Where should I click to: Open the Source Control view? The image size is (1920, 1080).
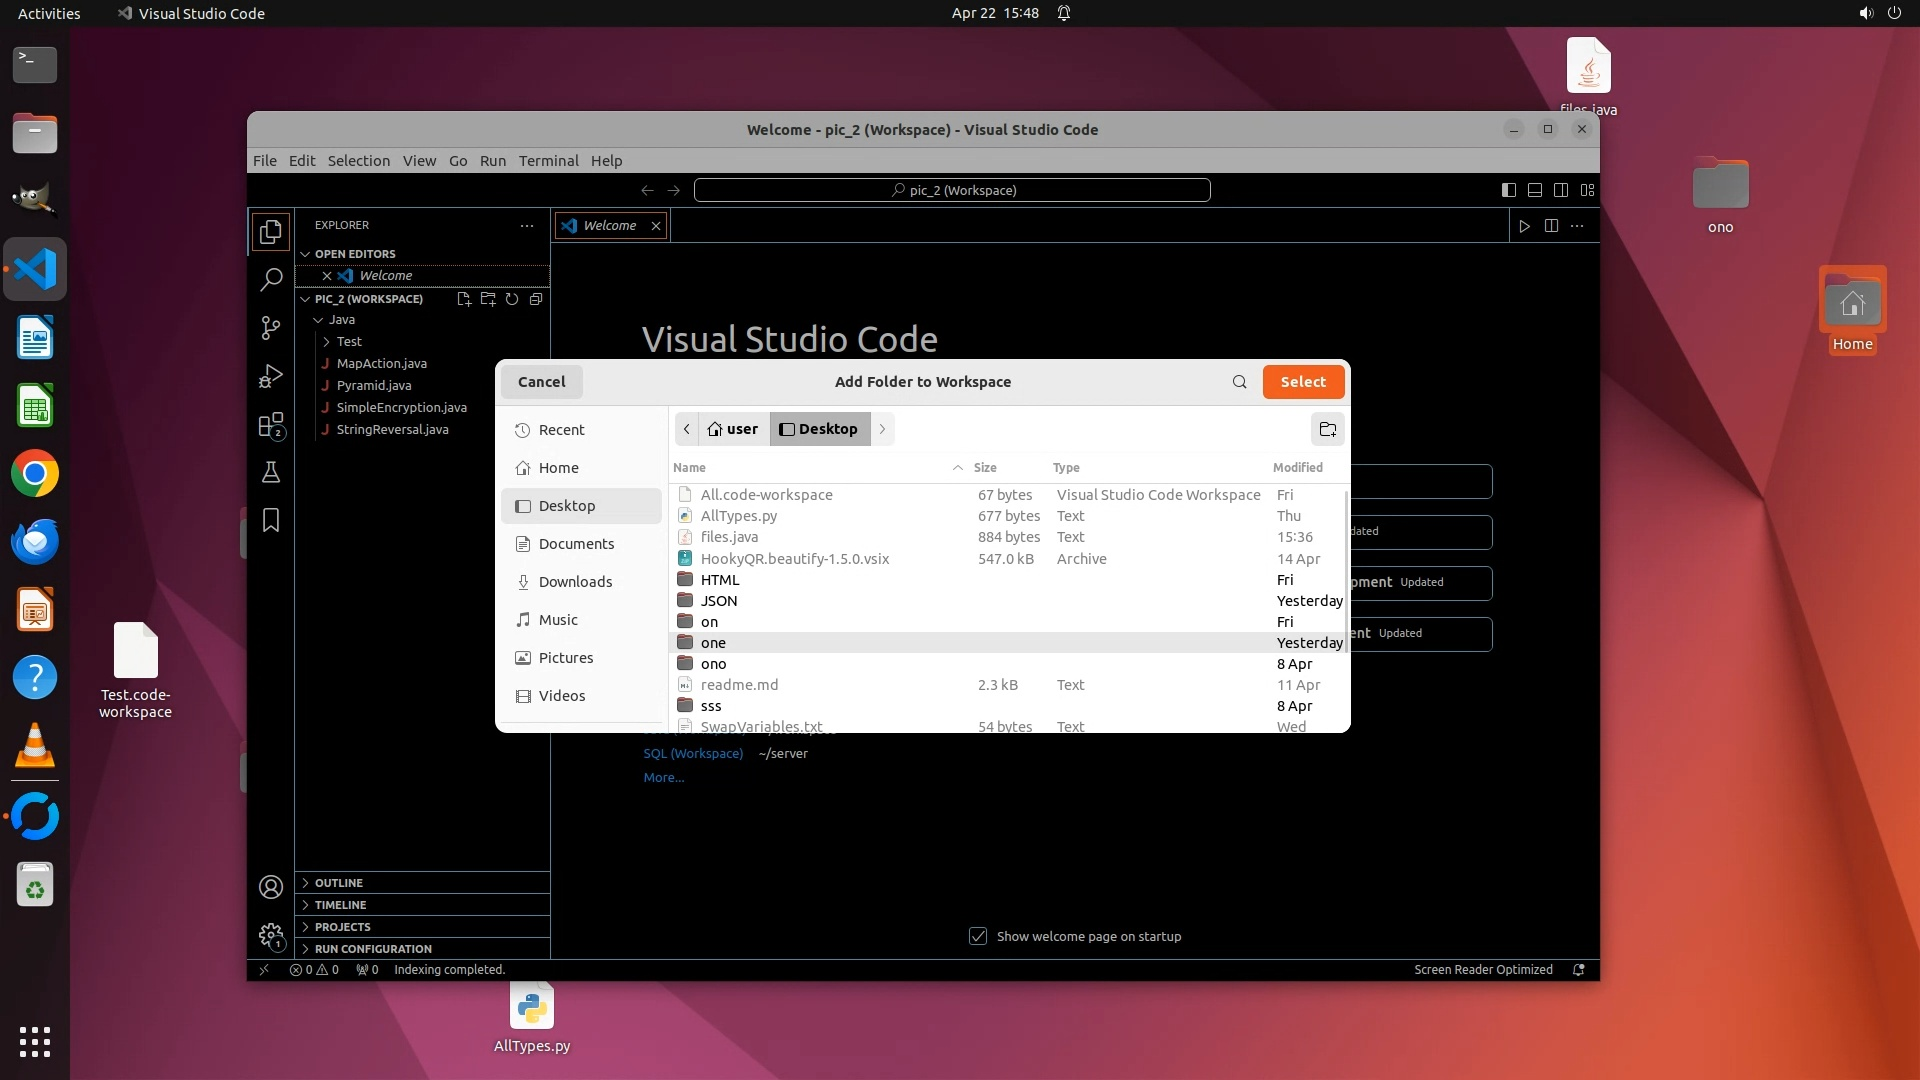(270, 328)
